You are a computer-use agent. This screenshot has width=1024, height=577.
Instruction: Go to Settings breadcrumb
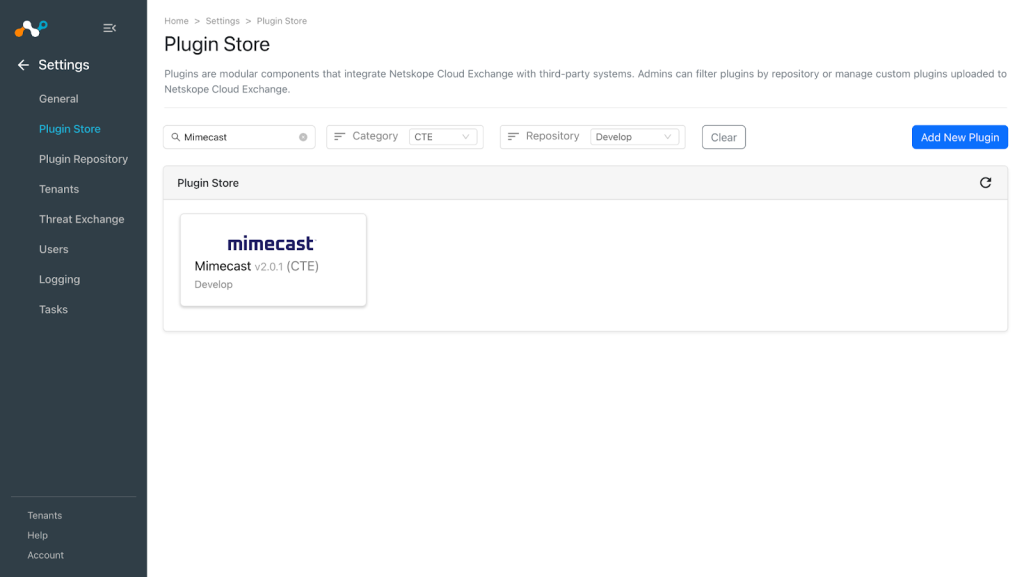point(223,21)
